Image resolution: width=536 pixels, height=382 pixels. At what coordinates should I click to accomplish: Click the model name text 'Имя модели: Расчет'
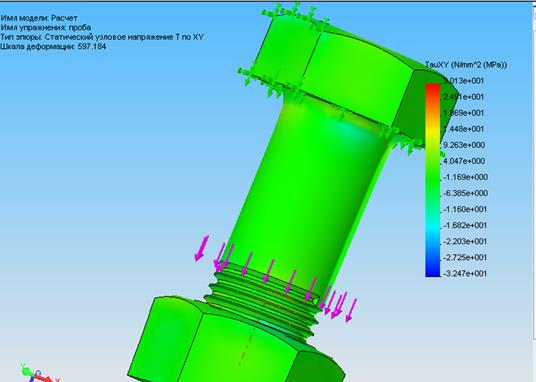coord(39,18)
